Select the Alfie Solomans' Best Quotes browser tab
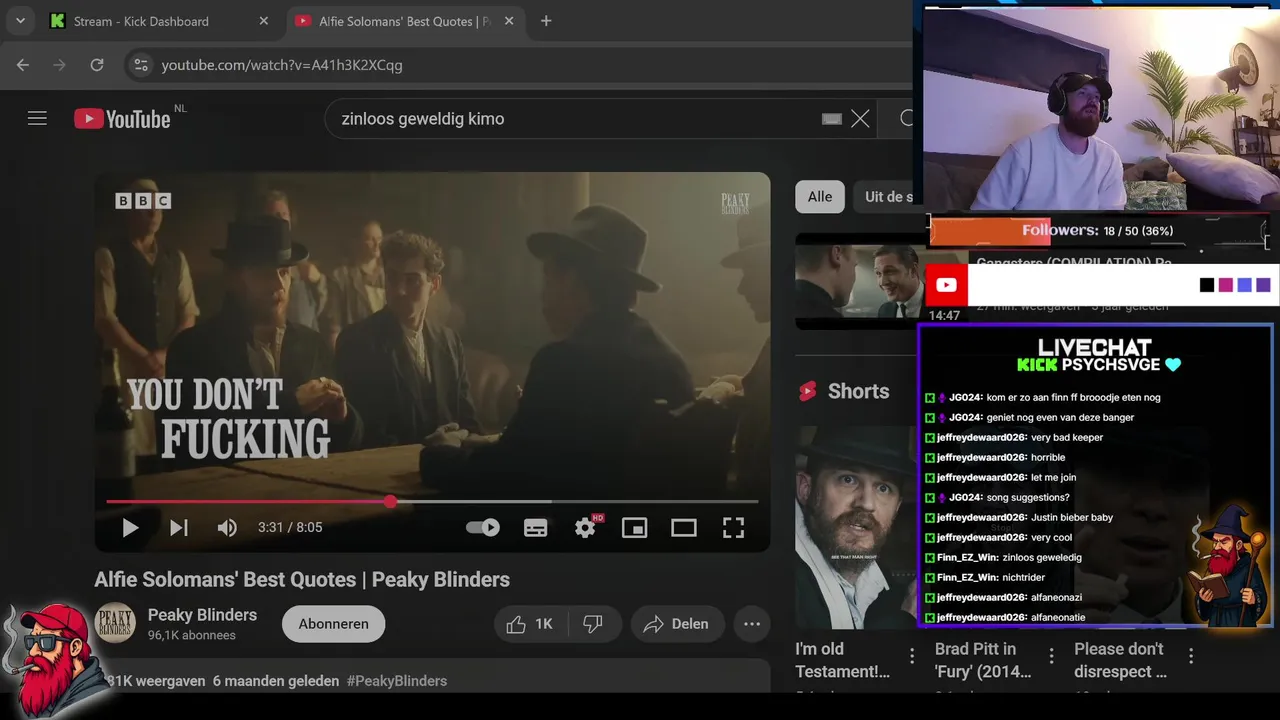This screenshot has height=720, width=1280. point(405,21)
